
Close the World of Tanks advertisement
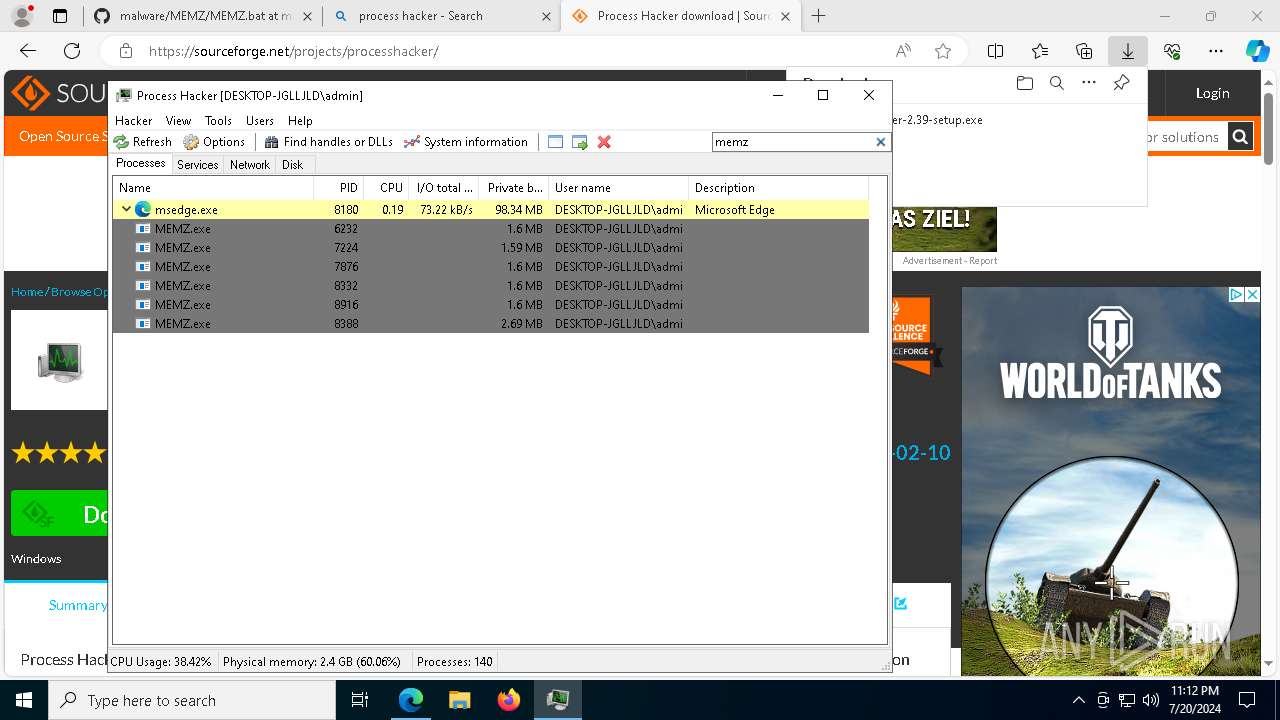(1252, 295)
